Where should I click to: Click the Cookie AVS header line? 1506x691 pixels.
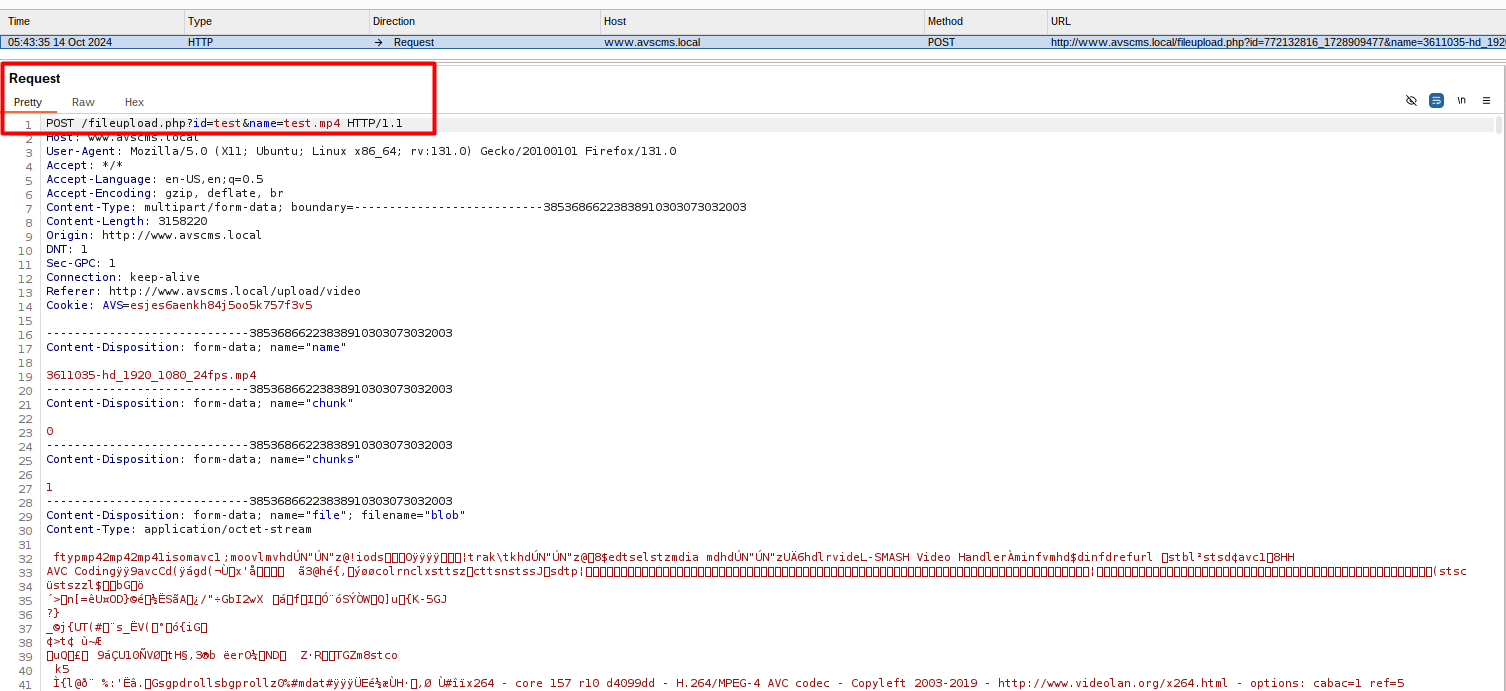pyautogui.click(x=178, y=305)
